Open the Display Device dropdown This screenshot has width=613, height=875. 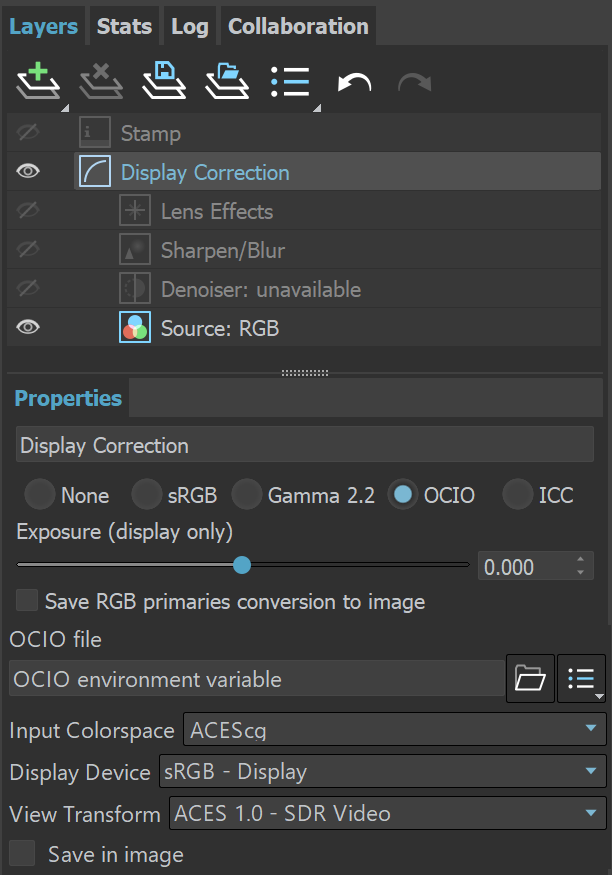pos(382,772)
